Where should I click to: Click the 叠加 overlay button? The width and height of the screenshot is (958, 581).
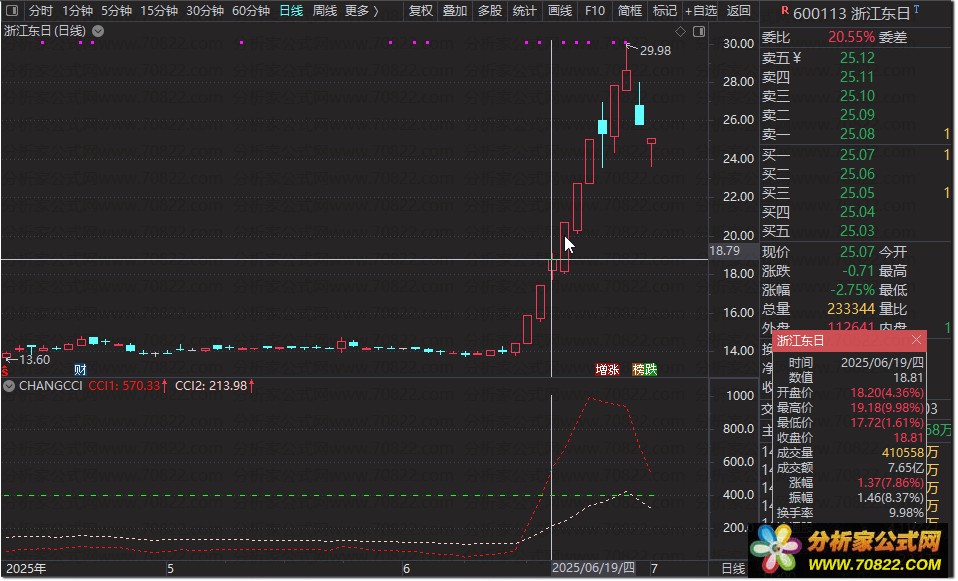(455, 11)
